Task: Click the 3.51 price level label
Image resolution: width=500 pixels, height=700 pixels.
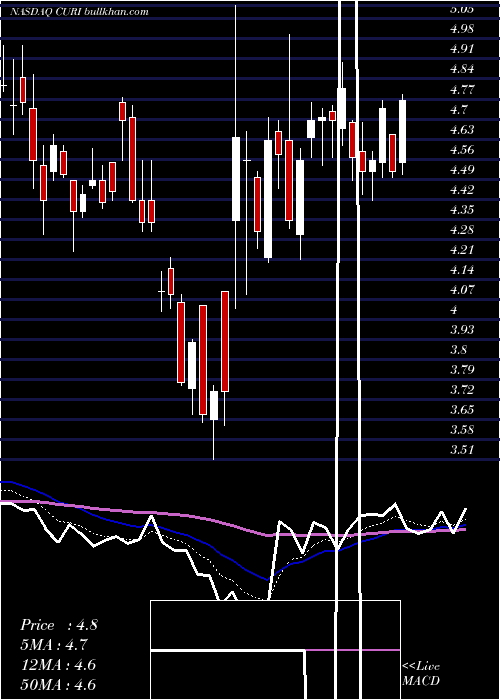Action: pyautogui.click(x=462, y=450)
